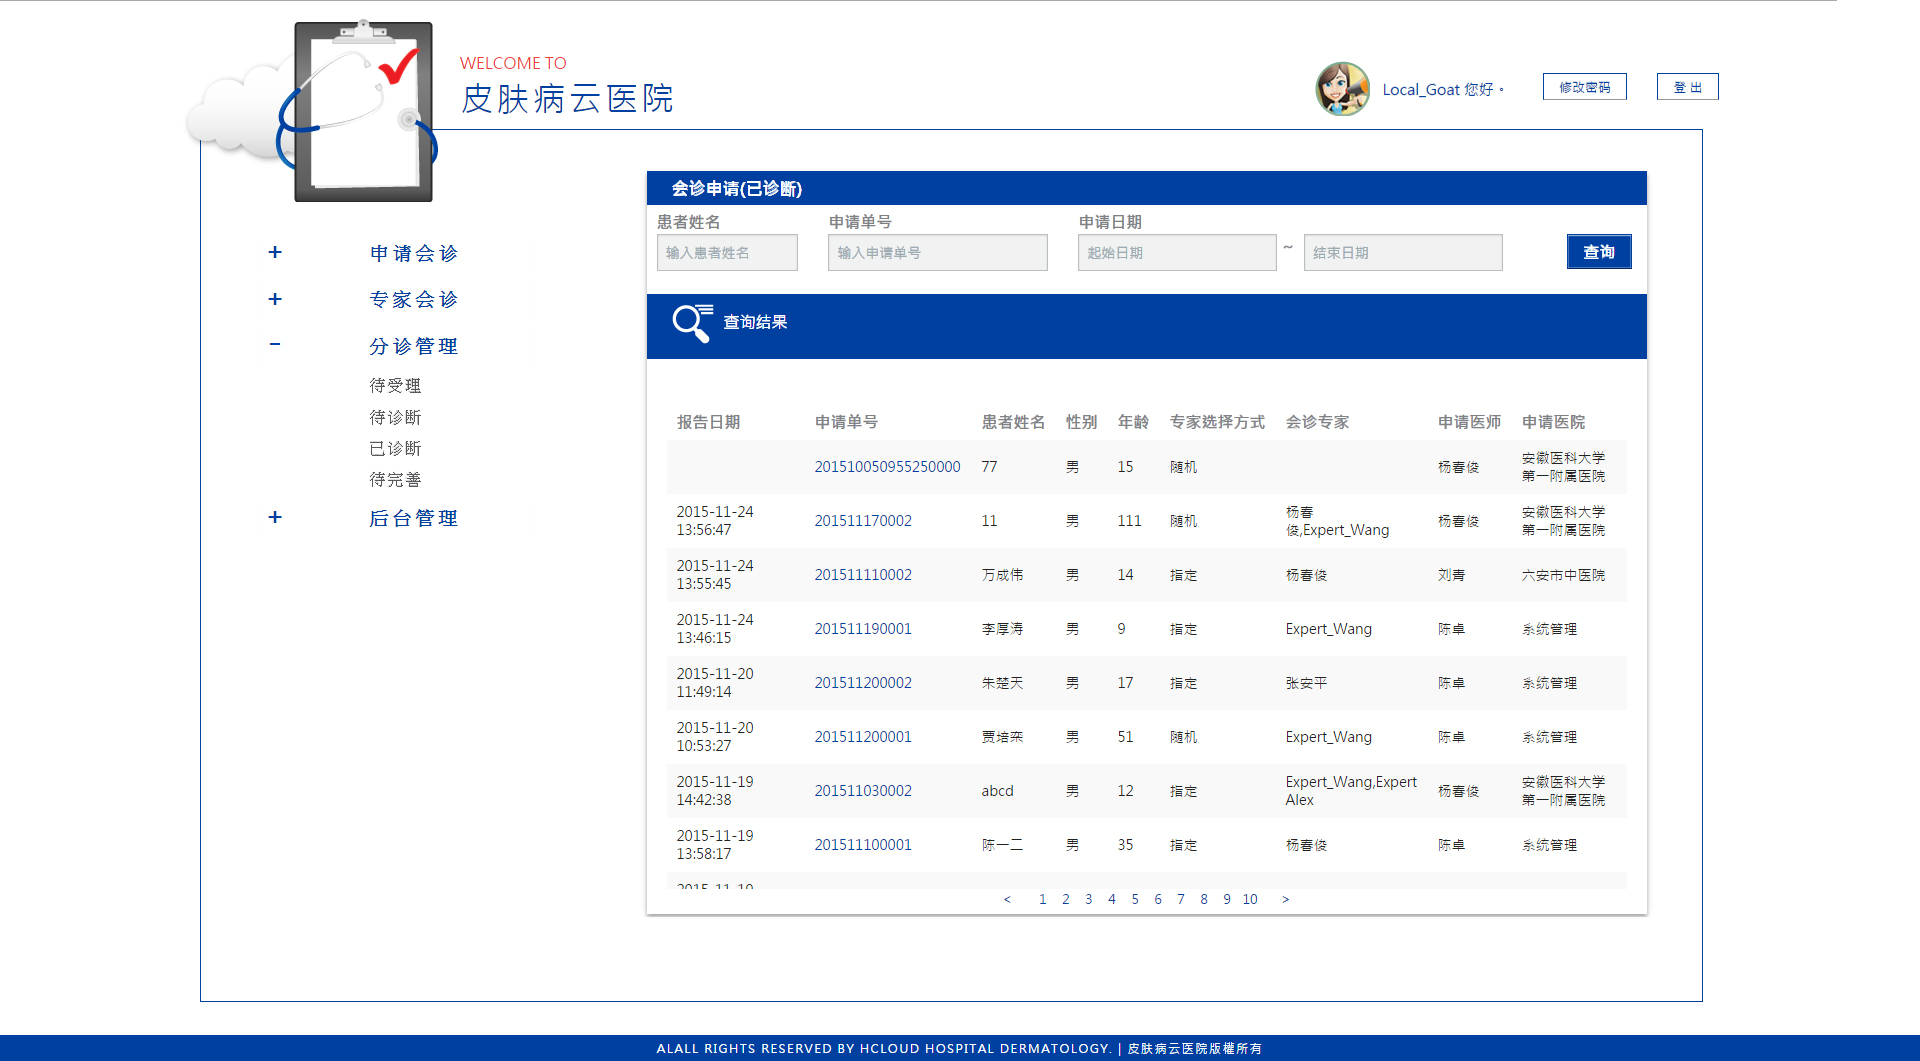Click the 专家选择方式 column header

[x=1217, y=422]
